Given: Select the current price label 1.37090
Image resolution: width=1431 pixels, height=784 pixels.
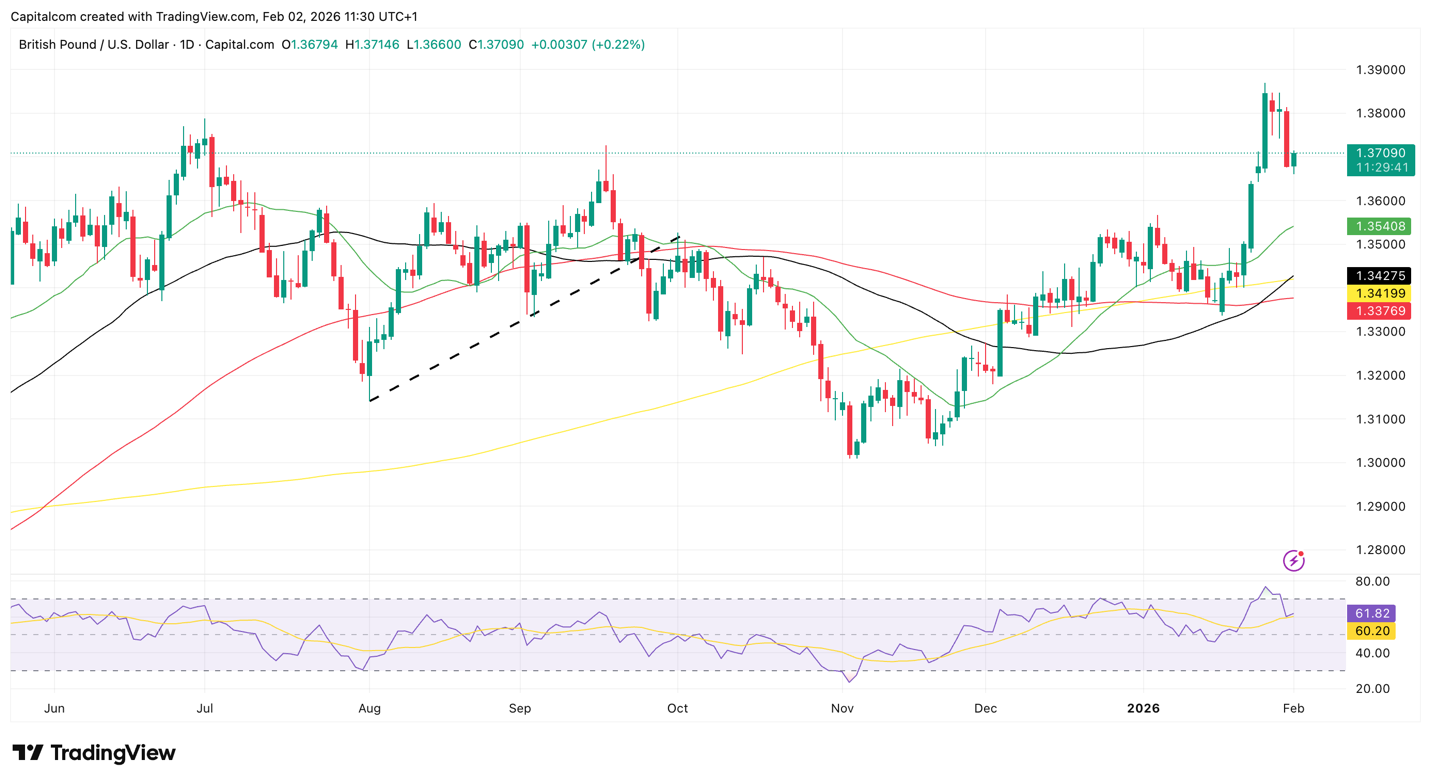Looking at the screenshot, I should (x=1380, y=154).
